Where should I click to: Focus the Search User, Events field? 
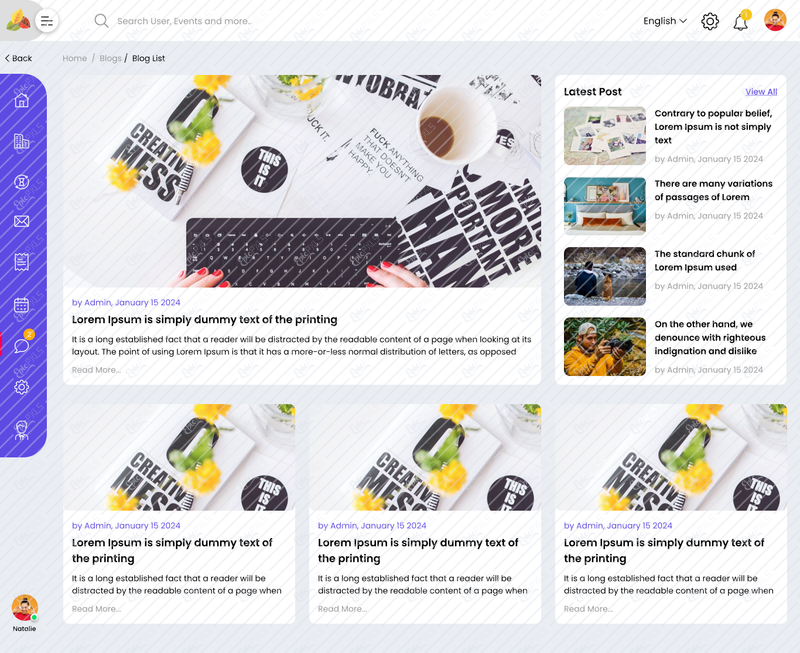(x=184, y=21)
